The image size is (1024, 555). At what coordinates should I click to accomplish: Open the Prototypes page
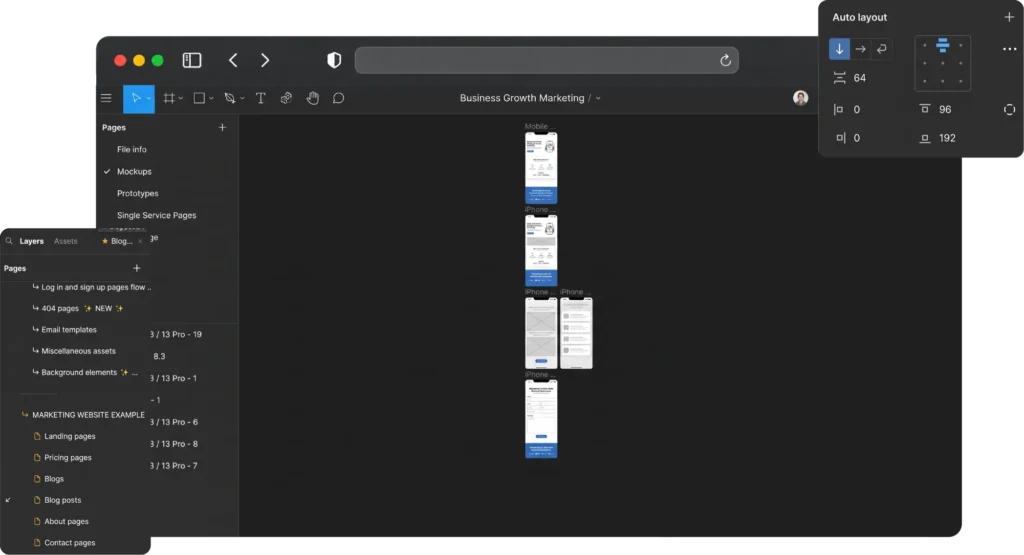click(137, 193)
